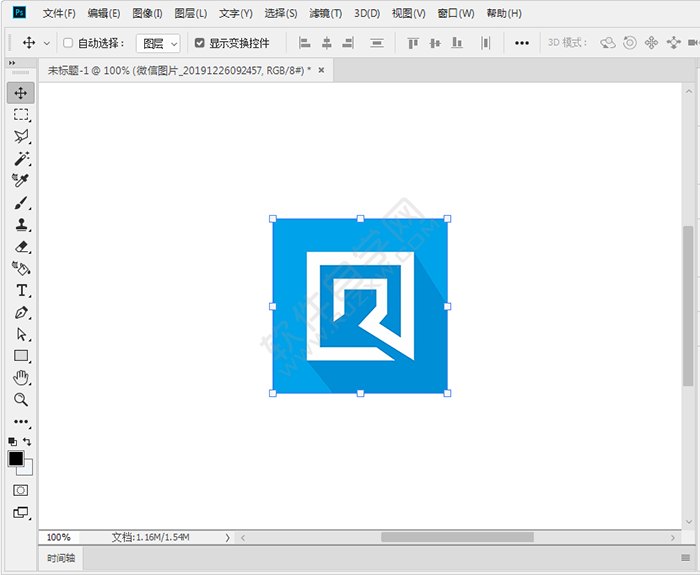700x575 pixels.
Task: Uncheck the 显示变换控件 checkbox
Action: coord(200,43)
